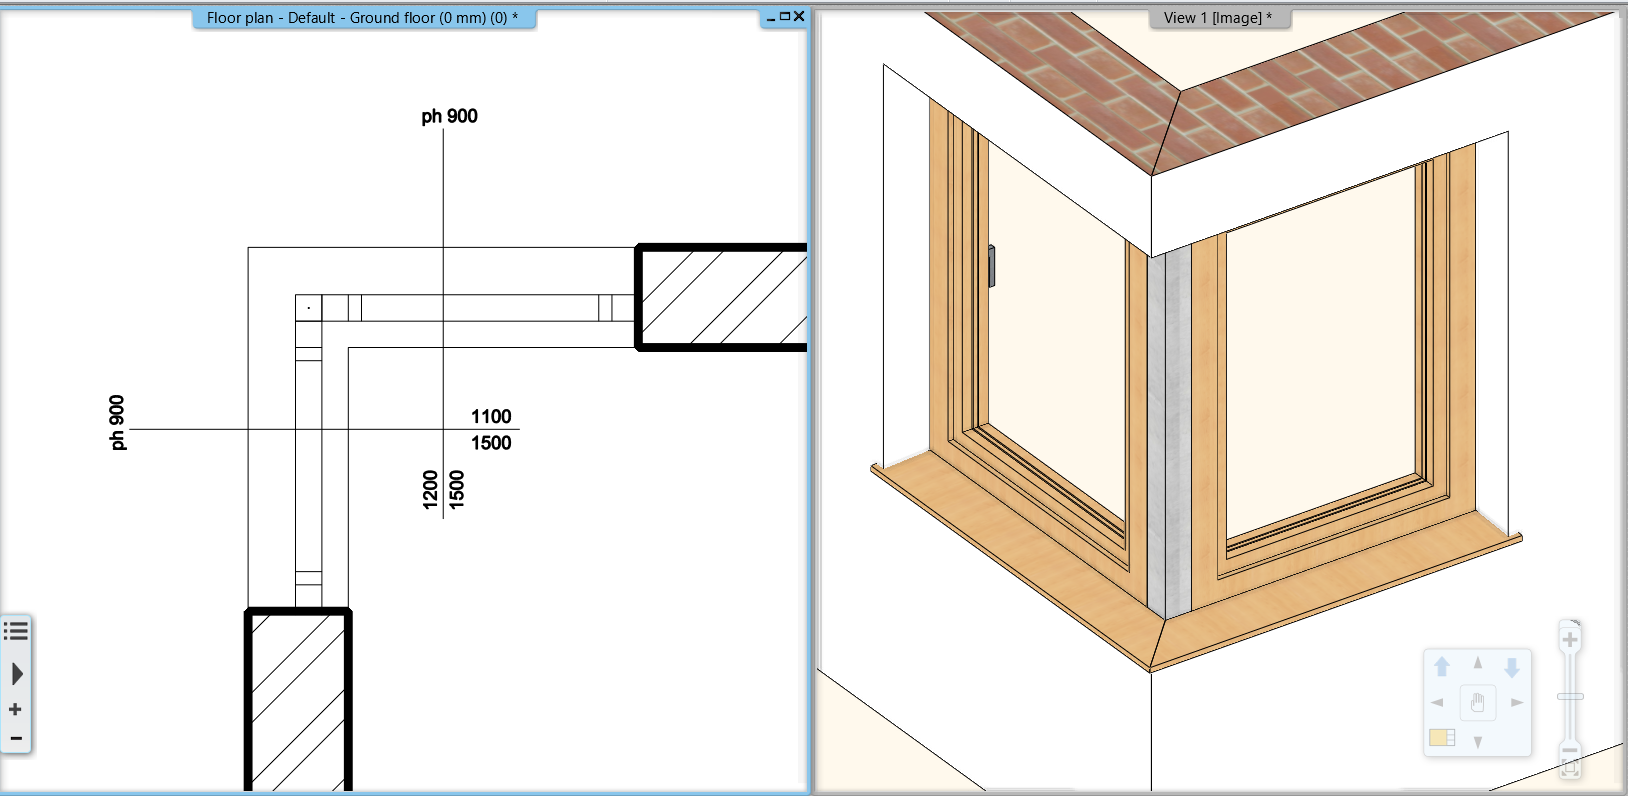Maximize the Floor plan window
1628x796 pixels.
785,16
